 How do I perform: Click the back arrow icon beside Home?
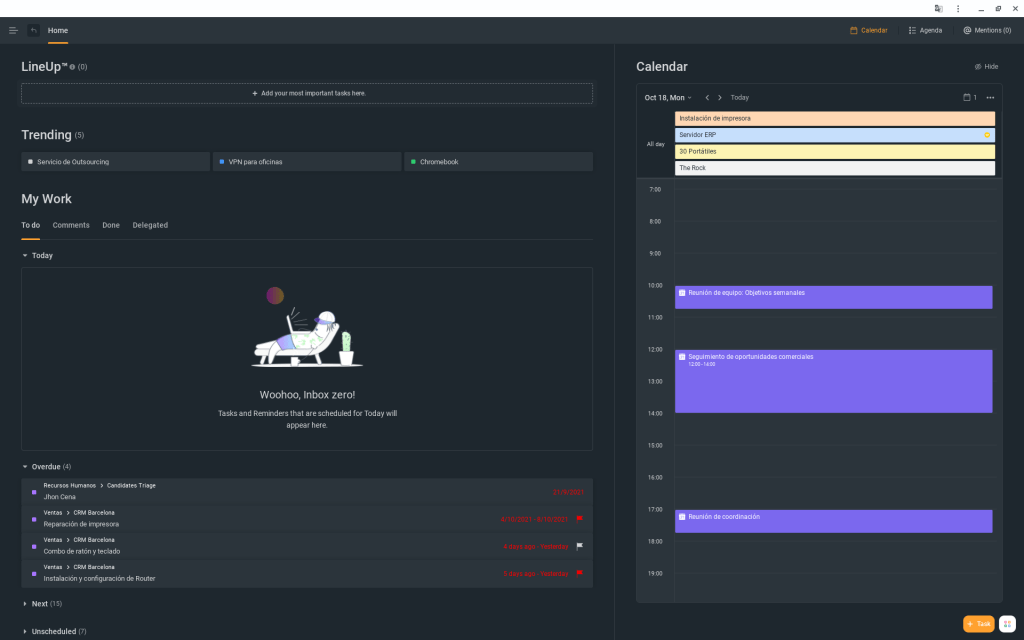34,30
